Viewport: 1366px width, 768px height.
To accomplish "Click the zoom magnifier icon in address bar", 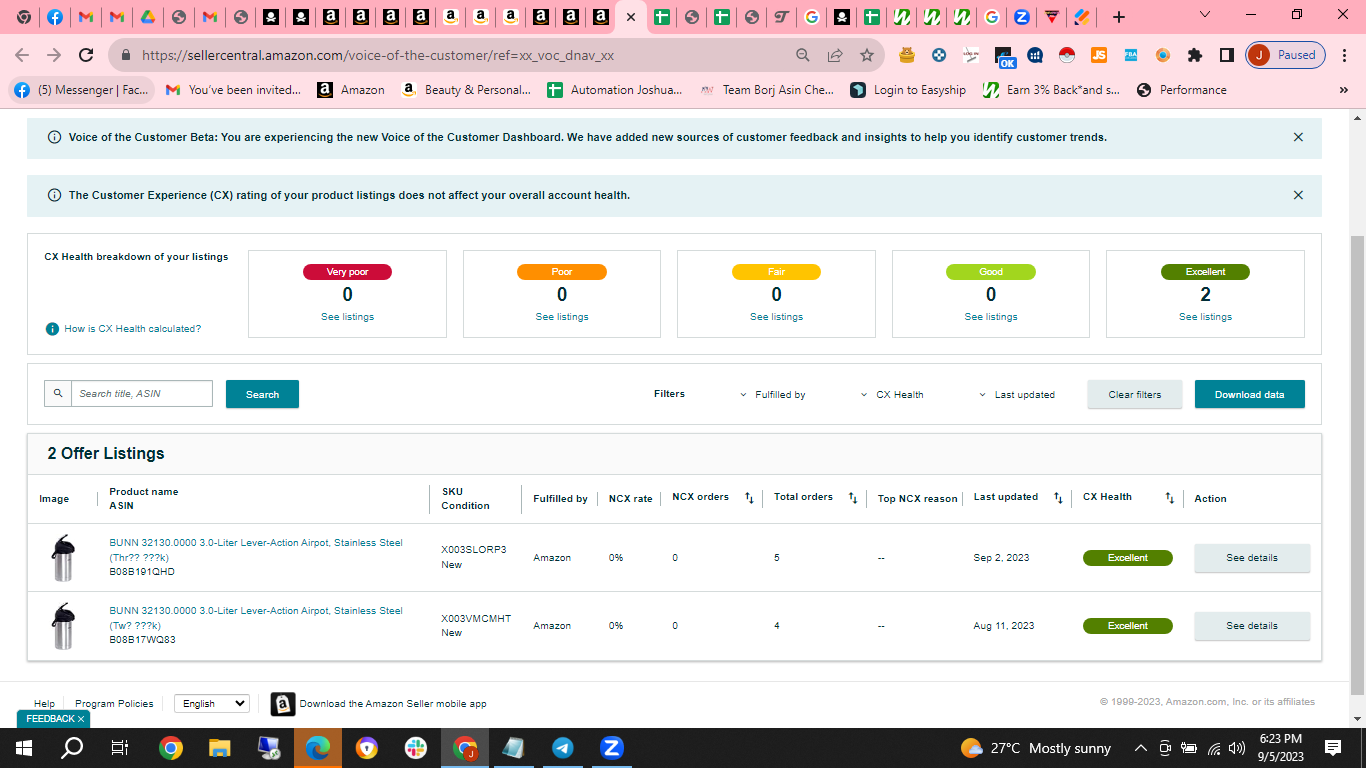I will 803,55.
